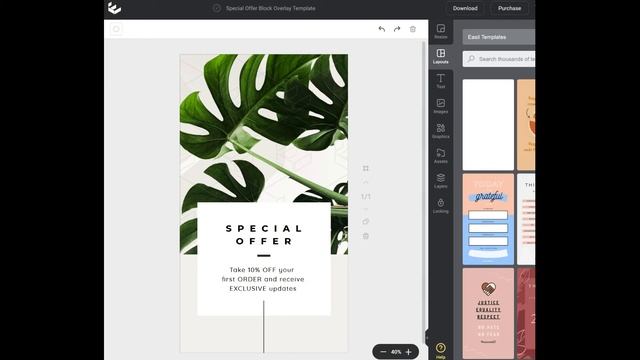This screenshot has height=360, width=640.
Task: Click the grid view icon beside the page
Action: click(x=366, y=168)
